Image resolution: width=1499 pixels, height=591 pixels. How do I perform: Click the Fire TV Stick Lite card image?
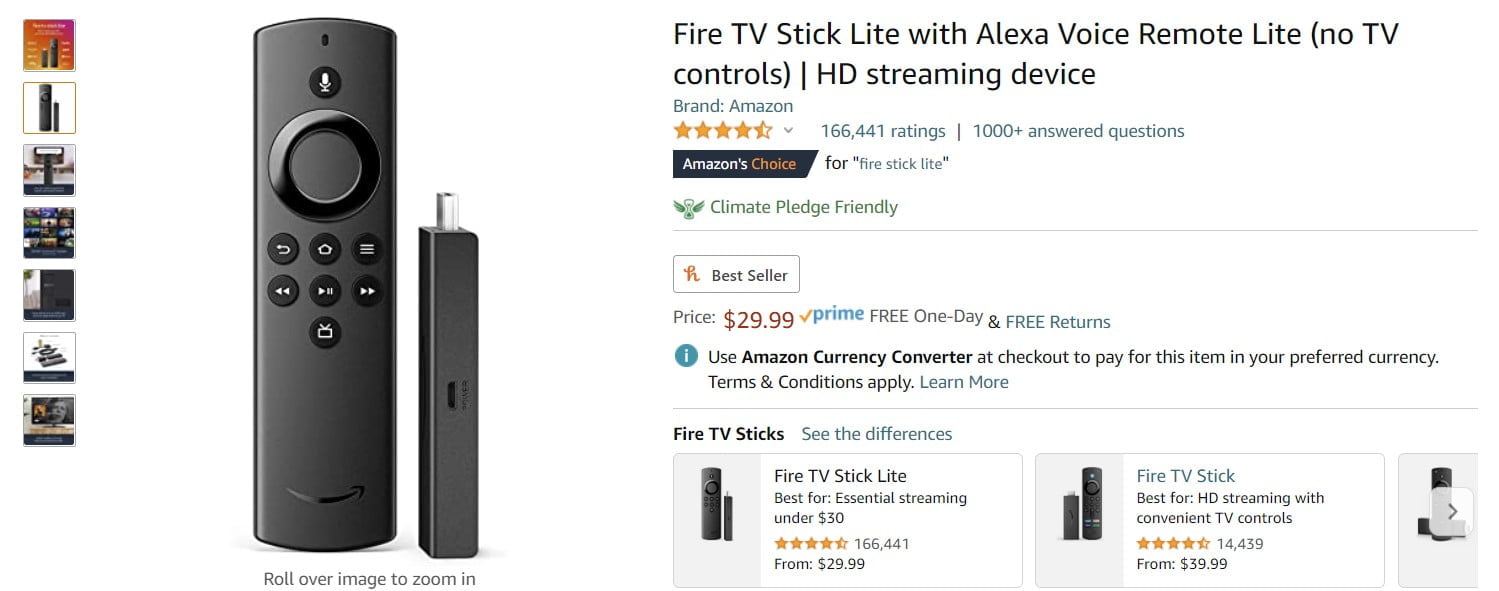click(717, 504)
